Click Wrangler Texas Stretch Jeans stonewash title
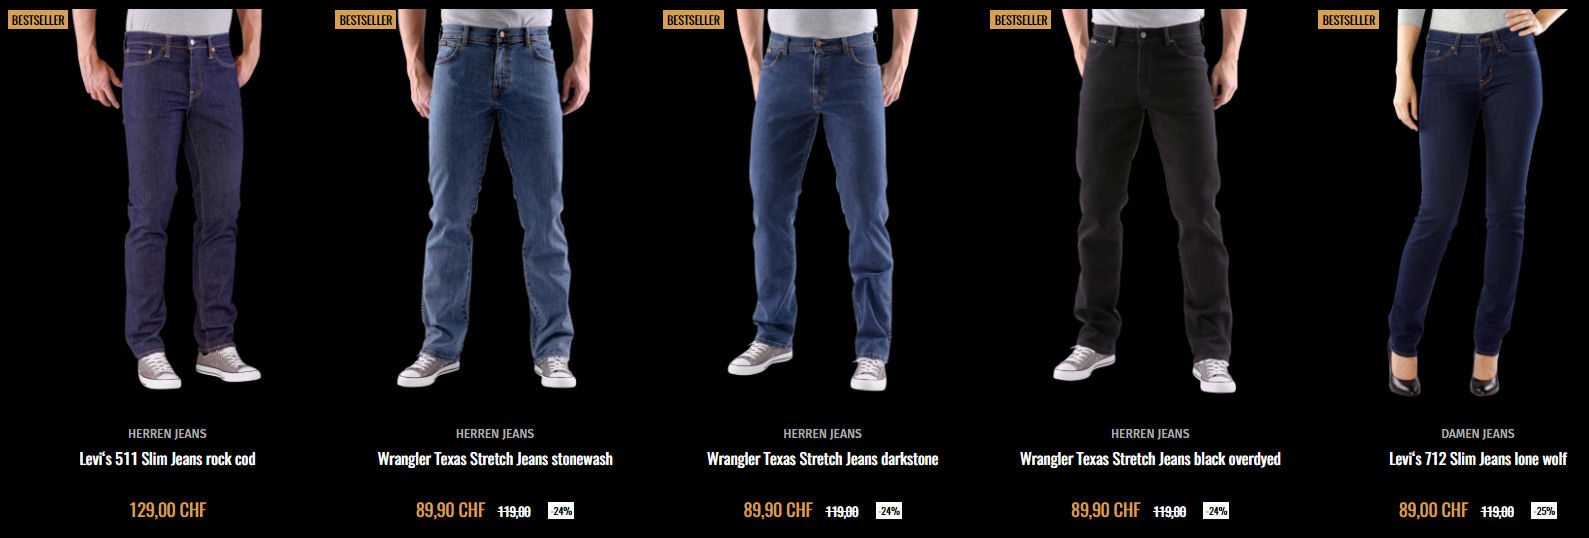The image size is (1589, 538). click(x=495, y=459)
